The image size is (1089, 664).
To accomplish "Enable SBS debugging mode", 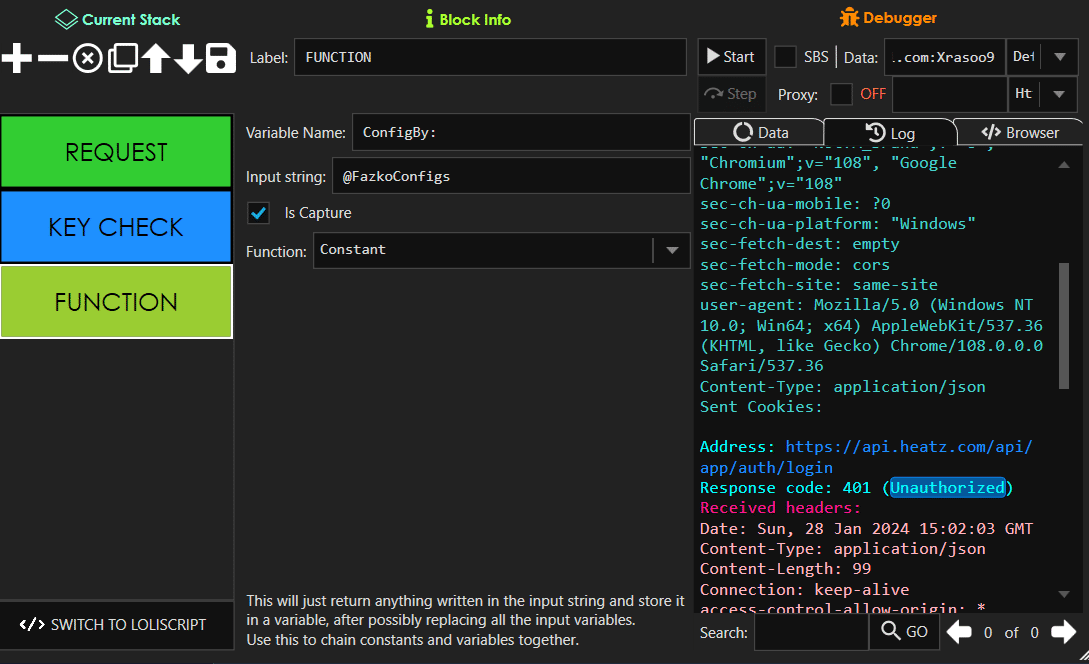I will tap(785, 57).
